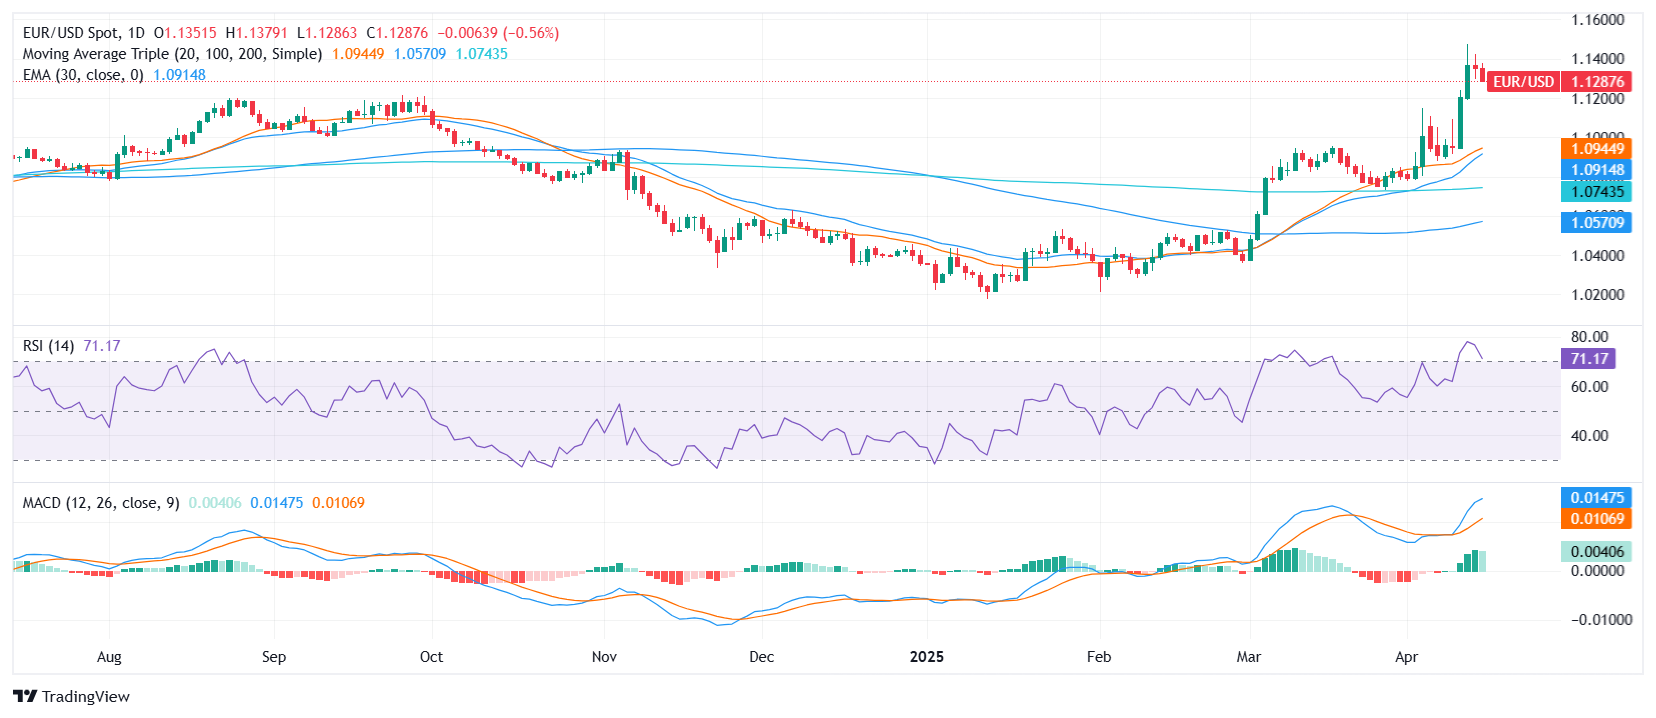Viewport: 1656px width, 718px height.
Task: Click the orange 1.09449 moving average tag
Action: click(1596, 149)
